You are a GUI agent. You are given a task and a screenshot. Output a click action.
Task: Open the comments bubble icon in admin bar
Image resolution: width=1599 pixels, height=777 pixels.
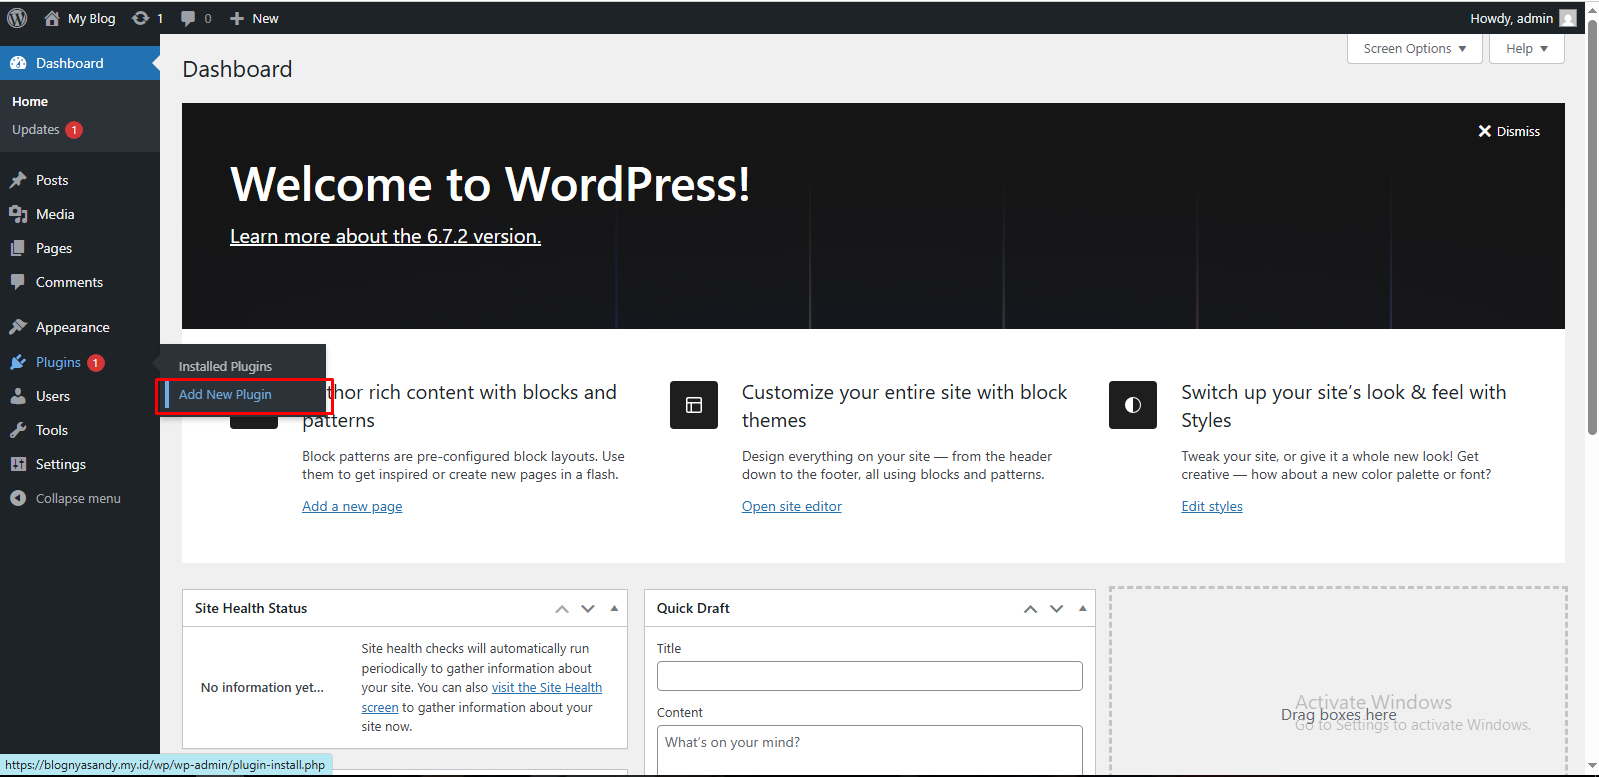[x=188, y=18]
